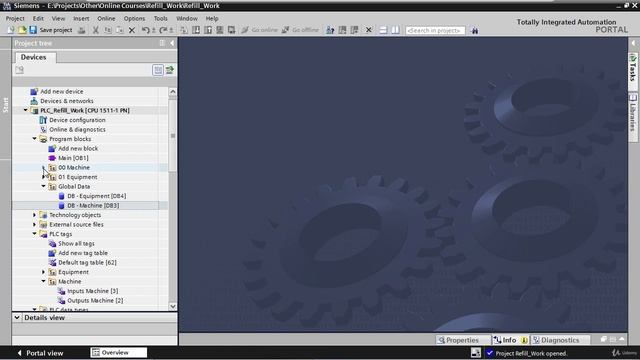Viewport: 640px width, 360px height.
Task: Open the Properties inspector tab
Action: point(462,340)
